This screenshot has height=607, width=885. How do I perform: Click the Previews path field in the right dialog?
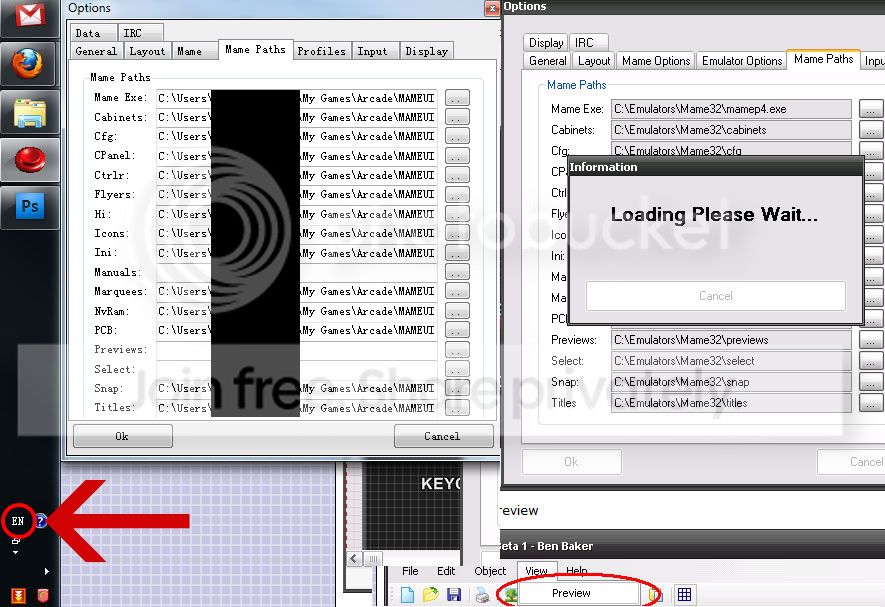tap(731, 340)
